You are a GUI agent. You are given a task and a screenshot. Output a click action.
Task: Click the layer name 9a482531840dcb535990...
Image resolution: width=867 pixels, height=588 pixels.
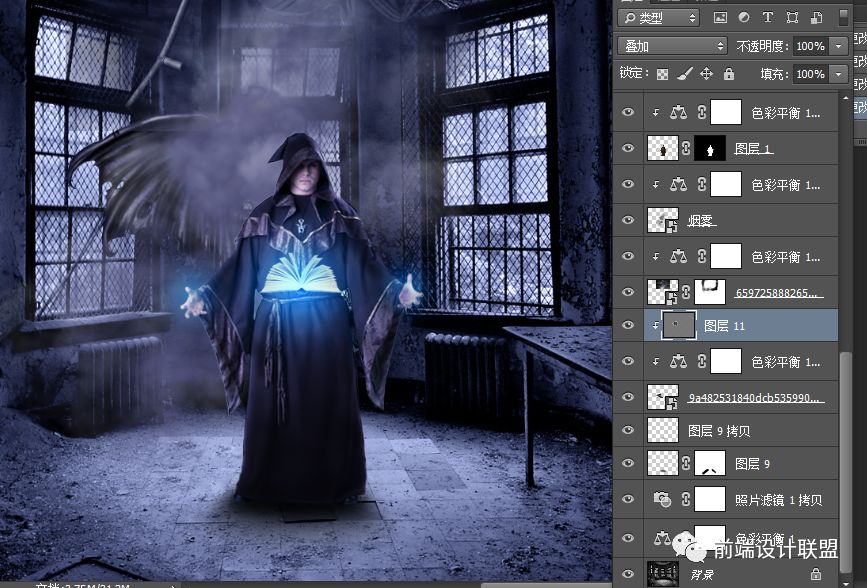click(x=755, y=398)
